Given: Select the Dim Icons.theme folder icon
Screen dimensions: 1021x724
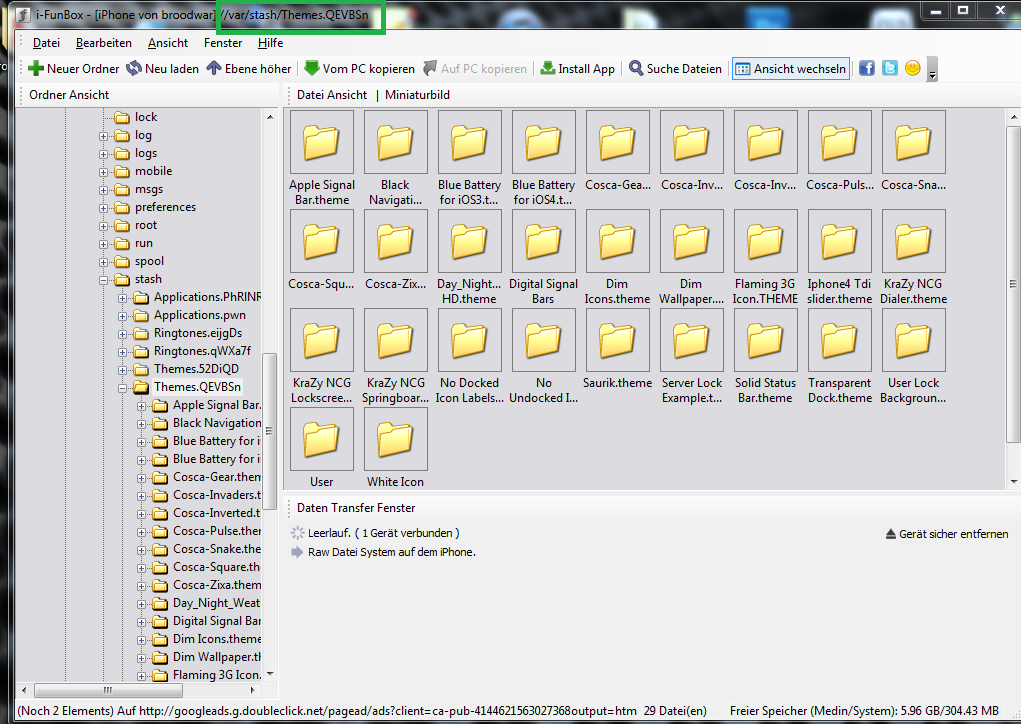Looking at the screenshot, I should [x=618, y=241].
